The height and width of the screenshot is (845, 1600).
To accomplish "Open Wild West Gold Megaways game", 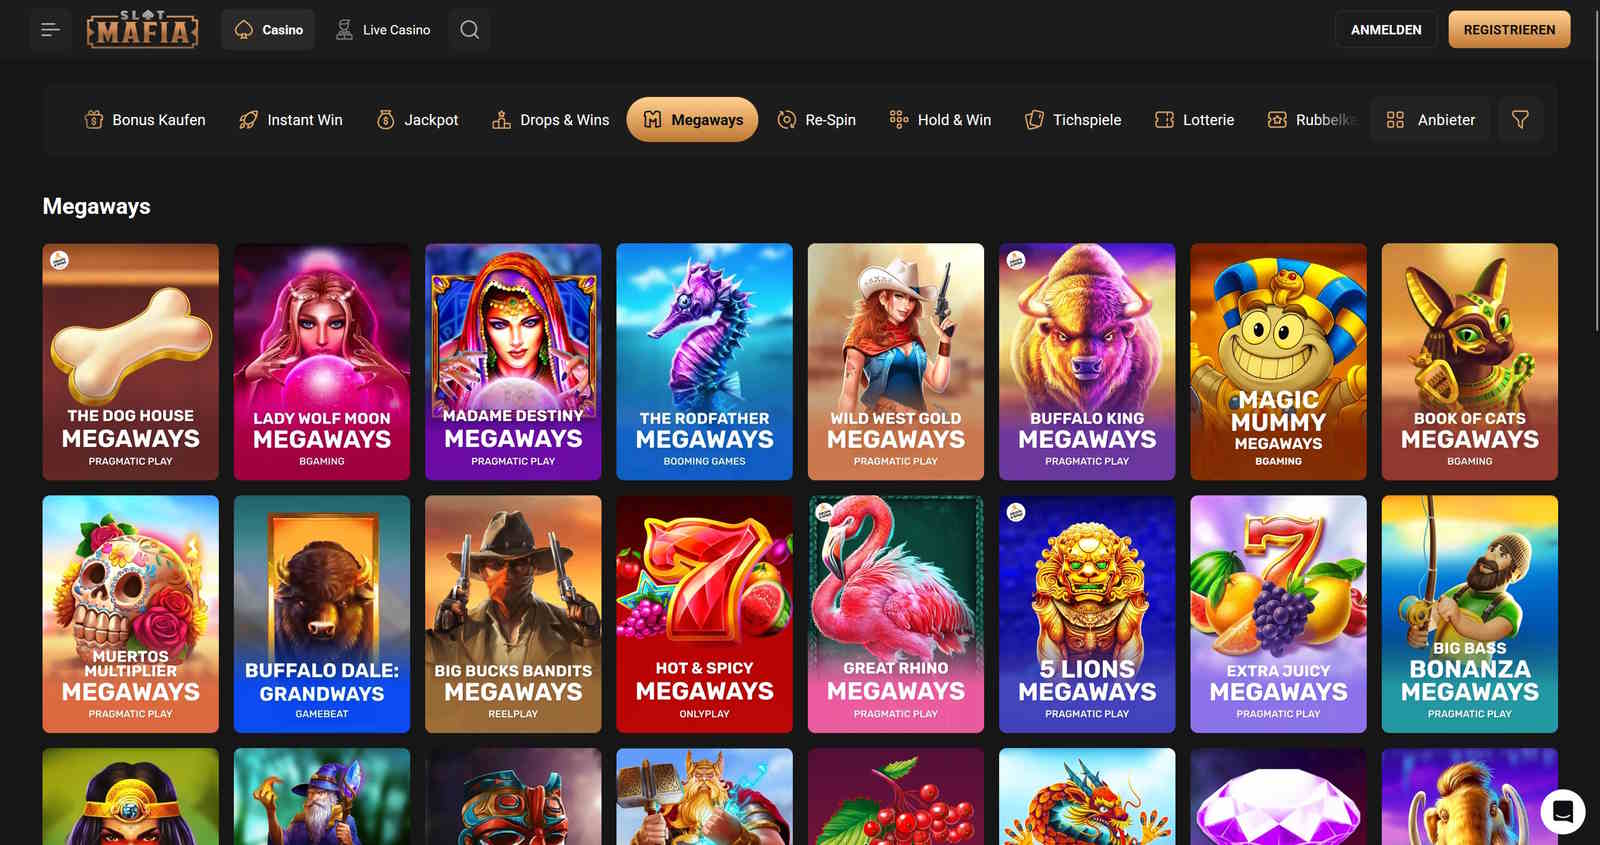I will tap(896, 362).
